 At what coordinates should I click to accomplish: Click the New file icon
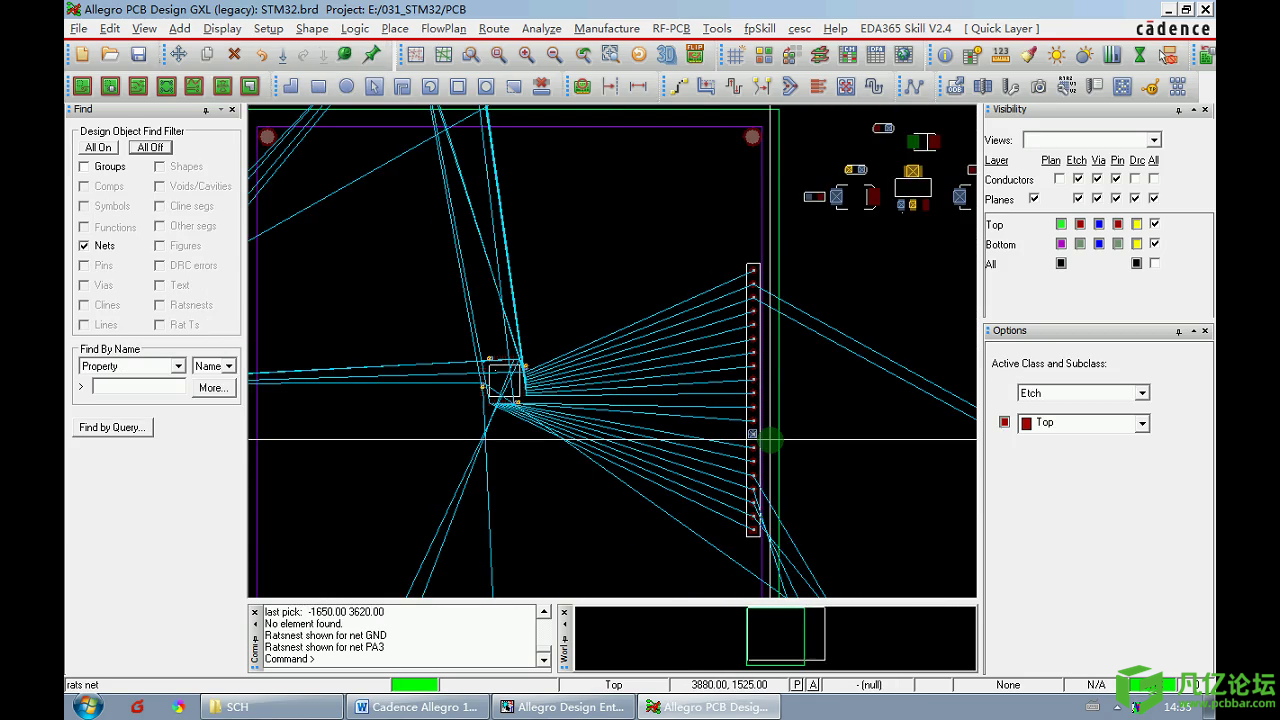click(x=82, y=55)
